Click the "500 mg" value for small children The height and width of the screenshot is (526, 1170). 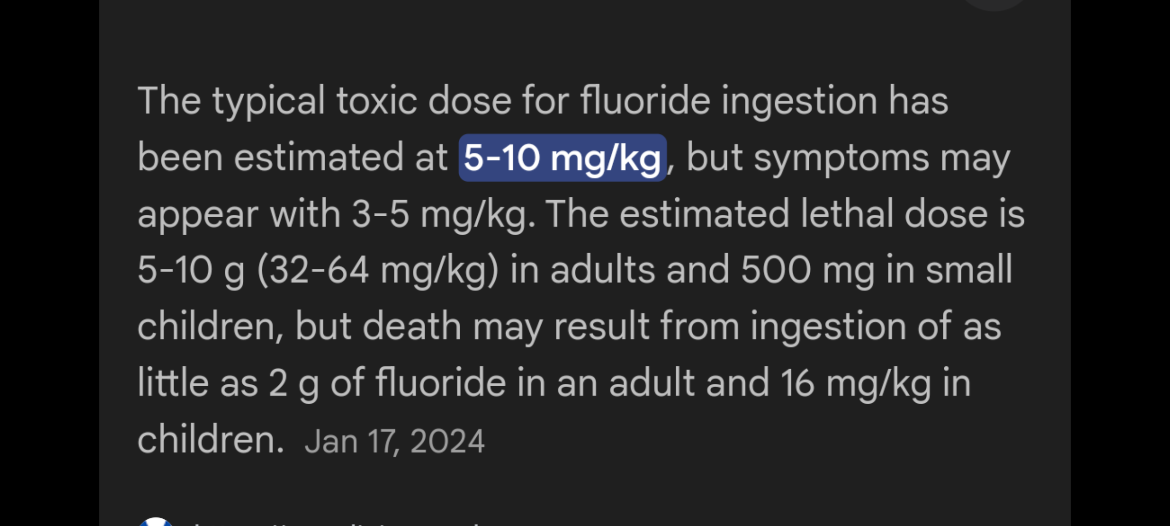[x=808, y=272]
